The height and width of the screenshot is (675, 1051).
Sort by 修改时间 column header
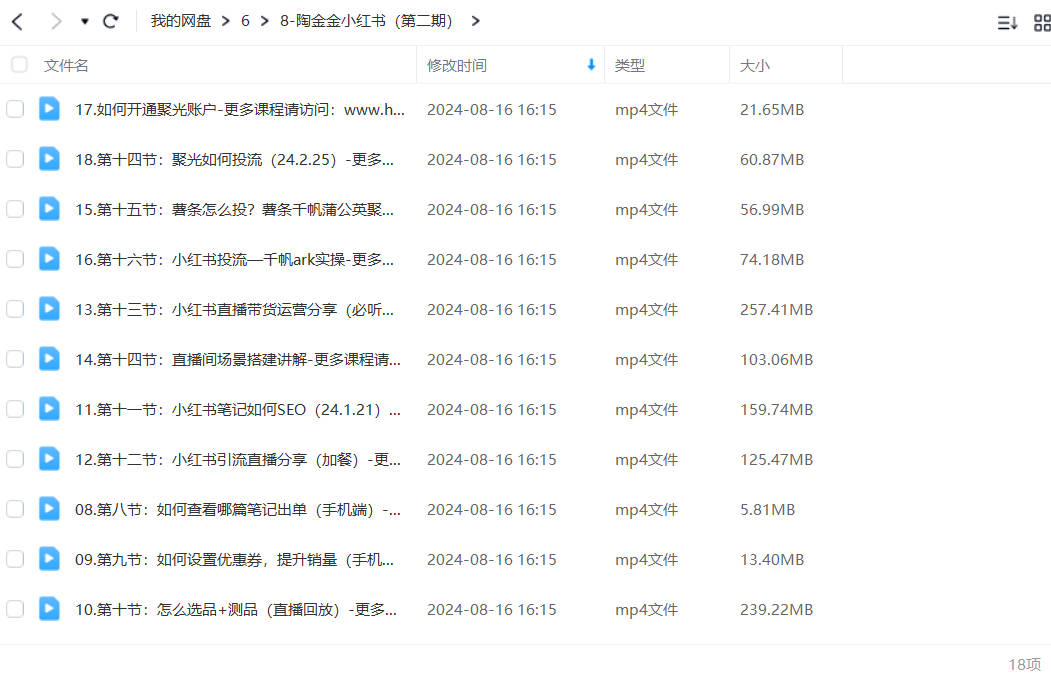click(456, 66)
